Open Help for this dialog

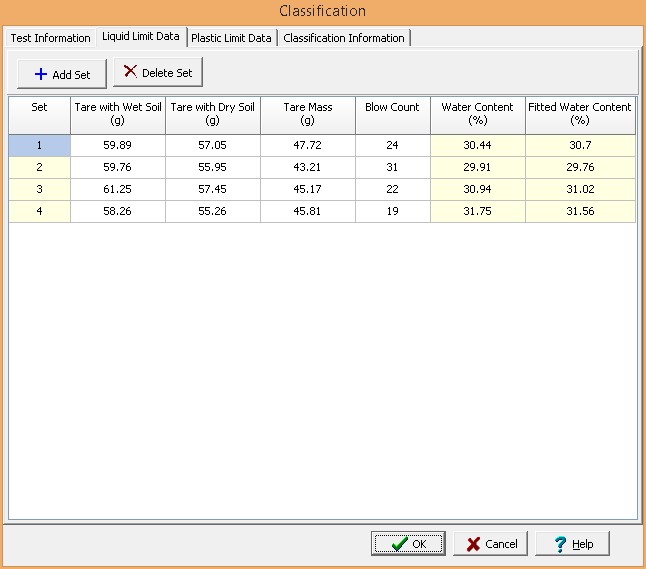click(572, 544)
